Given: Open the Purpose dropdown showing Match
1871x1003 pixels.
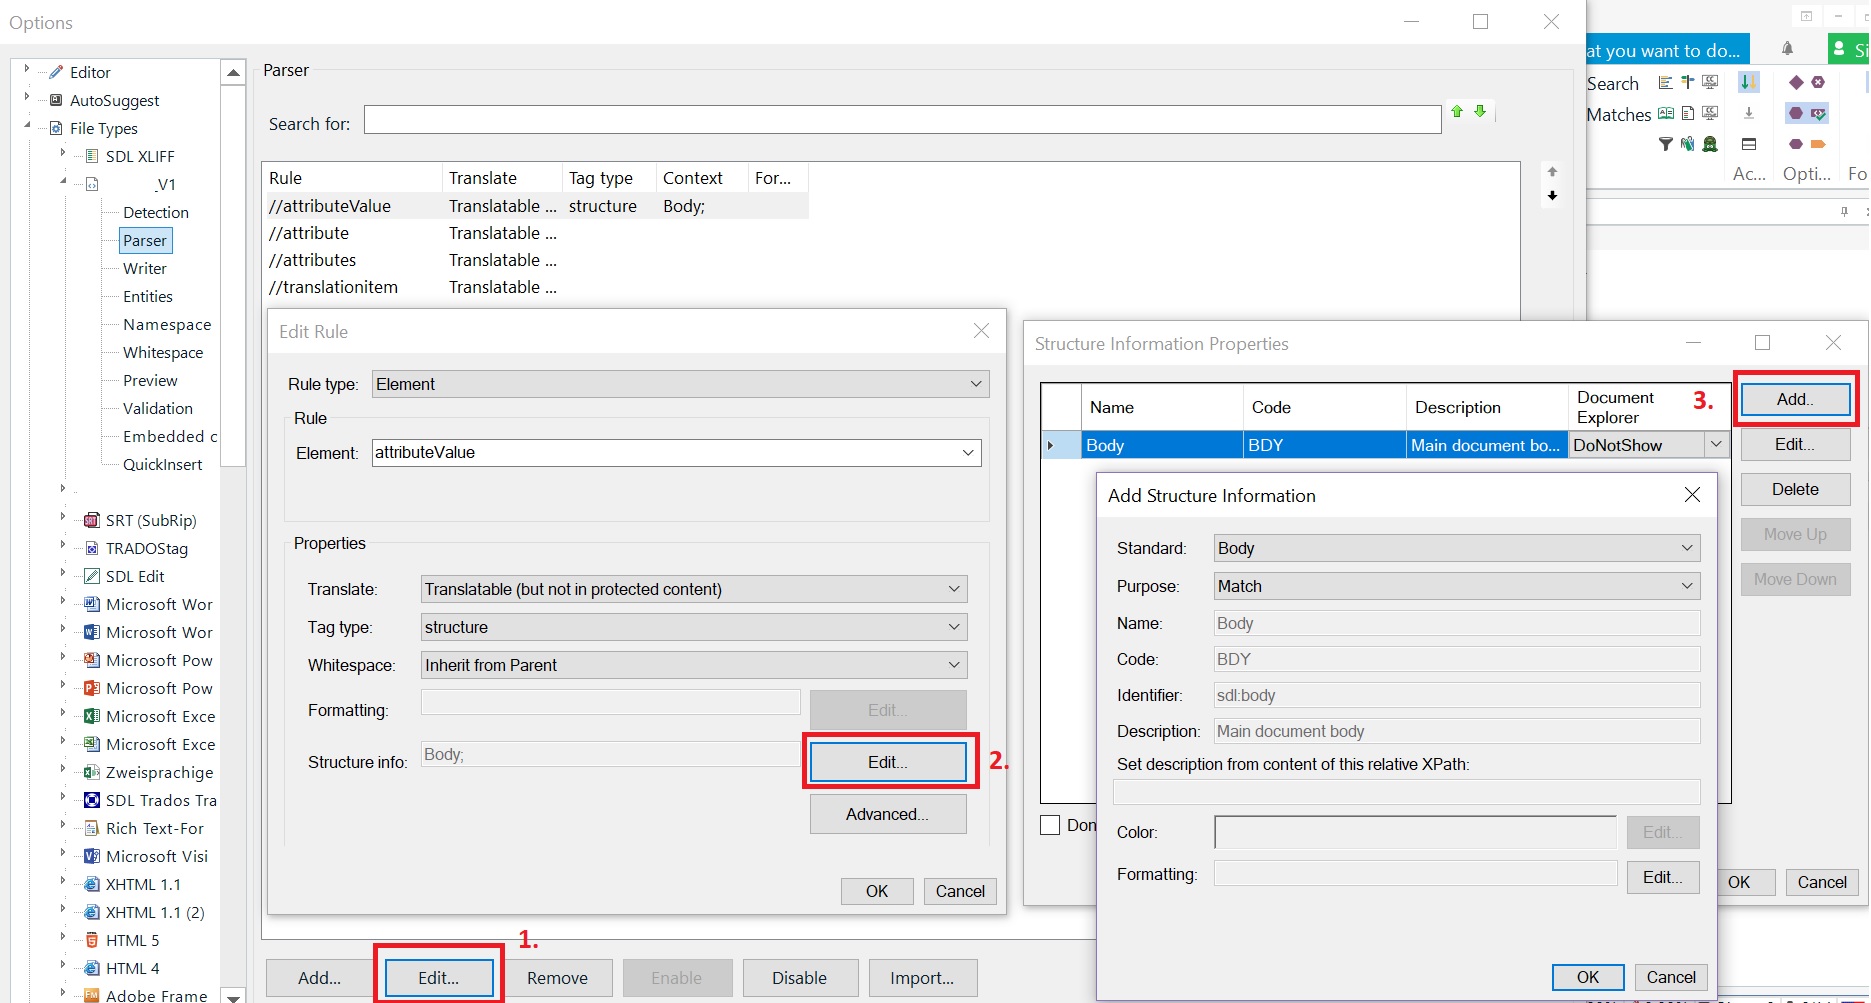Looking at the screenshot, I should point(1688,586).
